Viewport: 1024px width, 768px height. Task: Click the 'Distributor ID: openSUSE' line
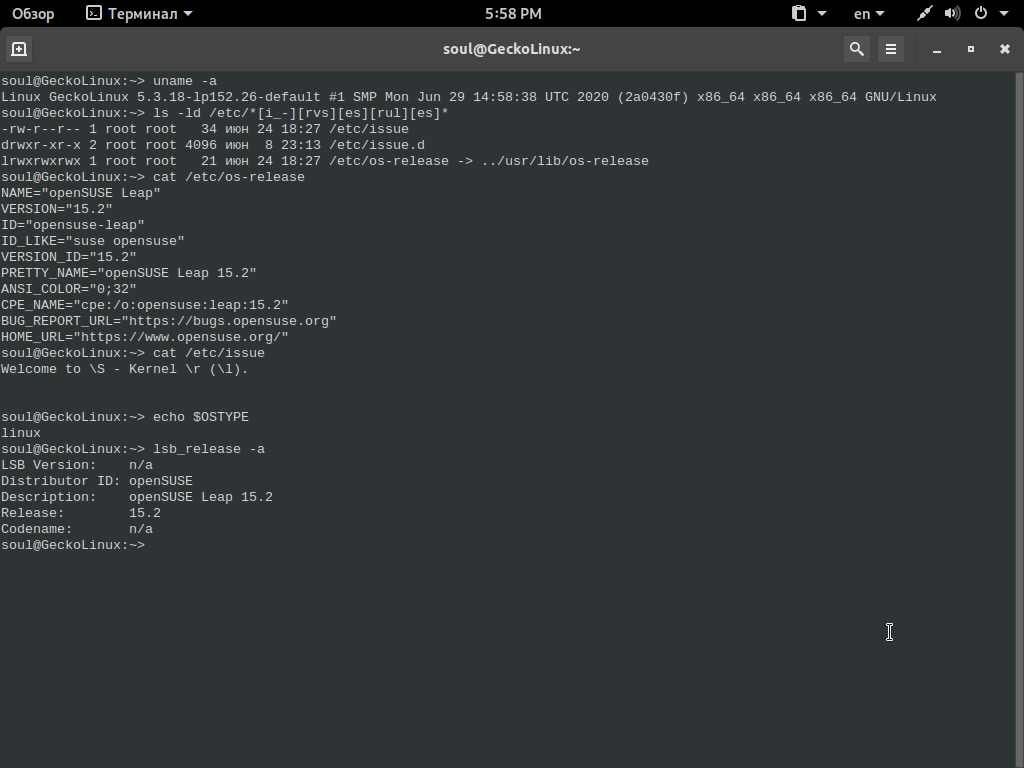[97, 481]
